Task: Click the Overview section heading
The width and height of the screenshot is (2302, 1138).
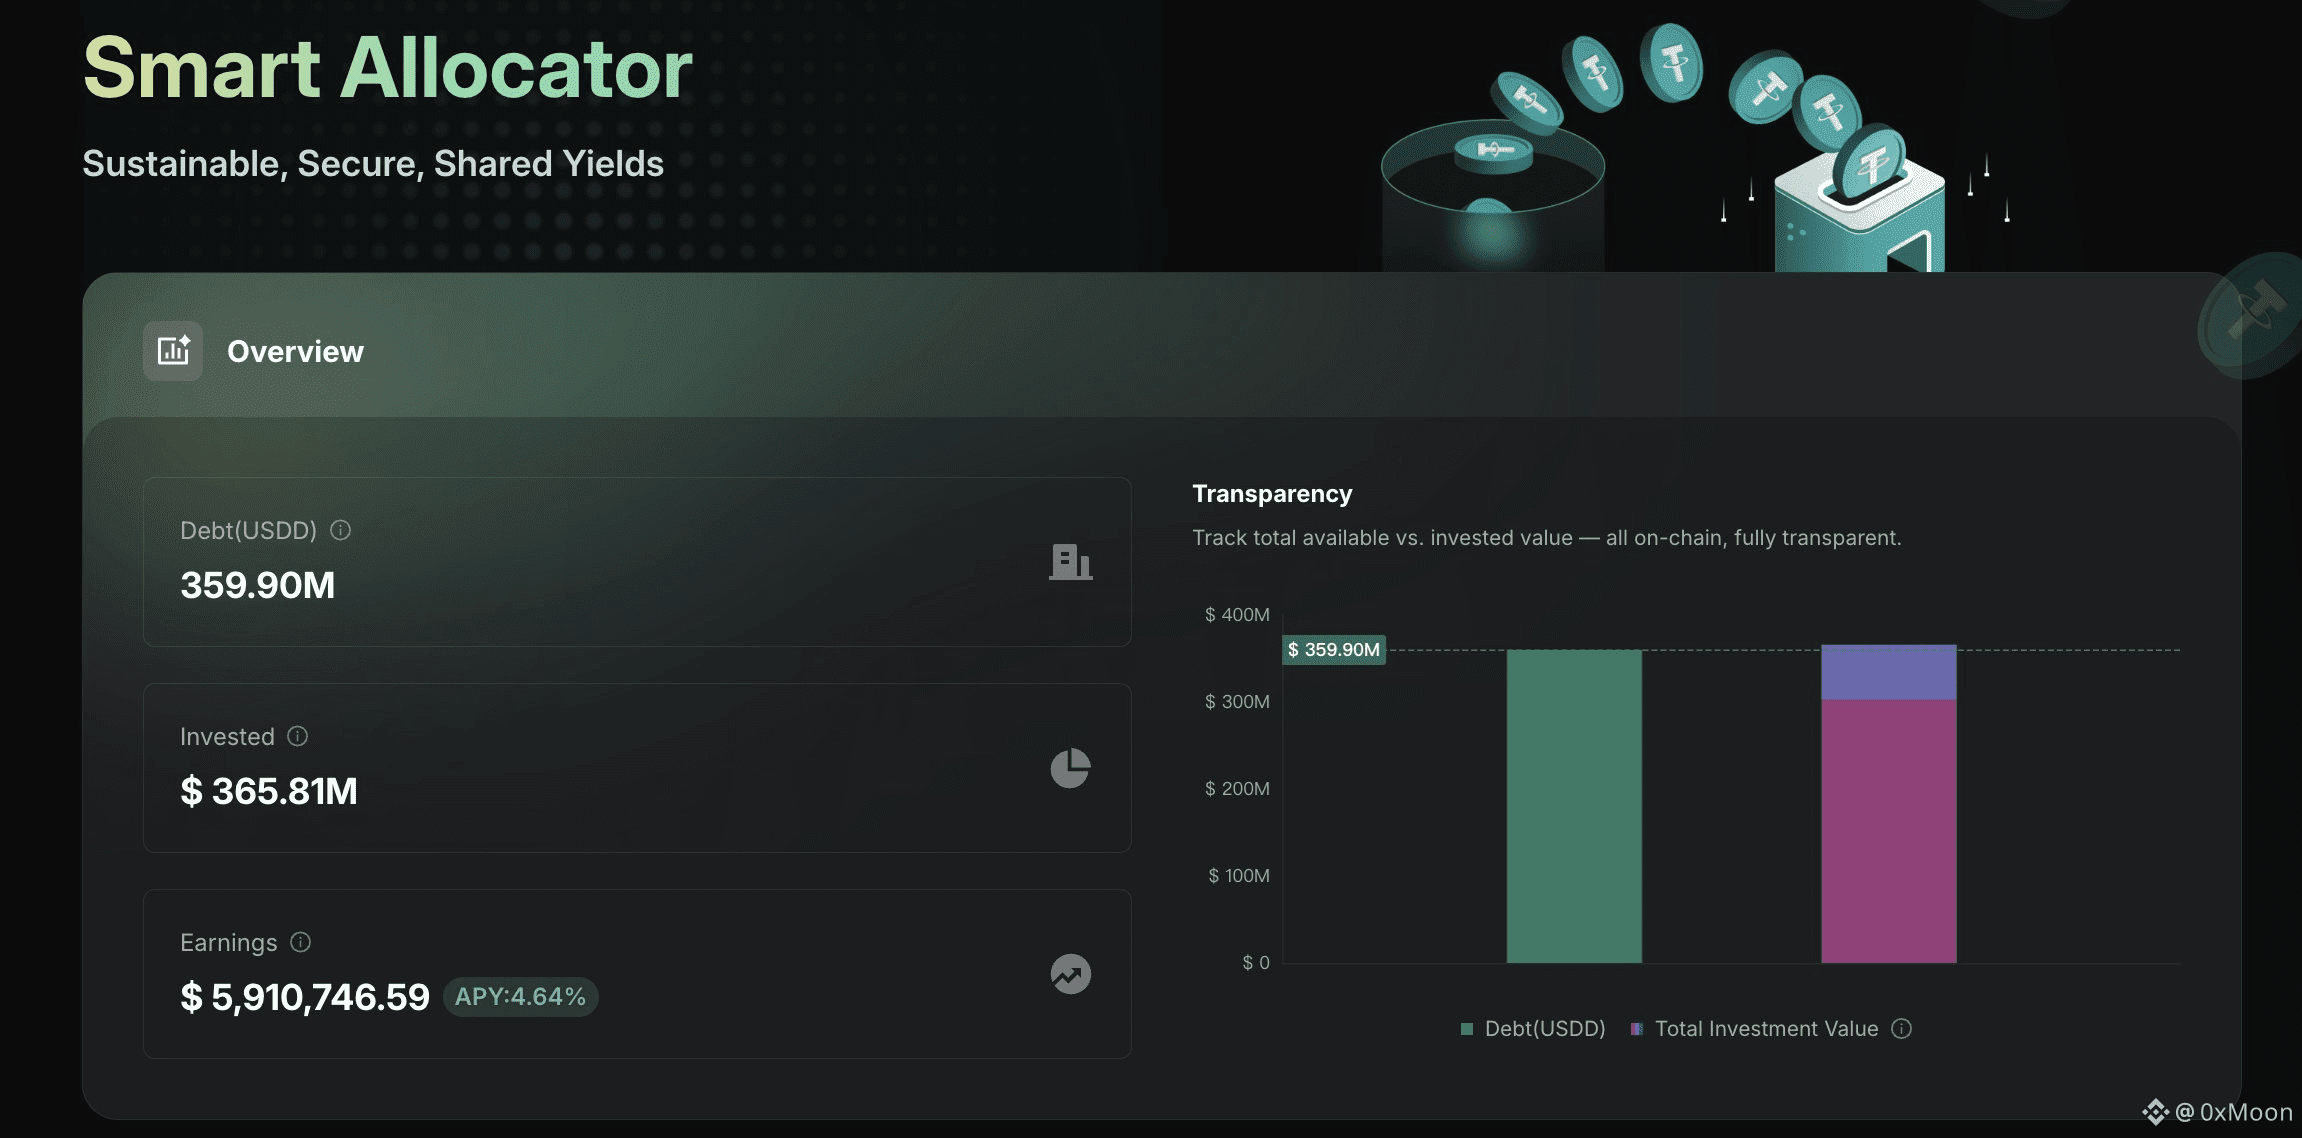Action: pyautogui.click(x=295, y=352)
